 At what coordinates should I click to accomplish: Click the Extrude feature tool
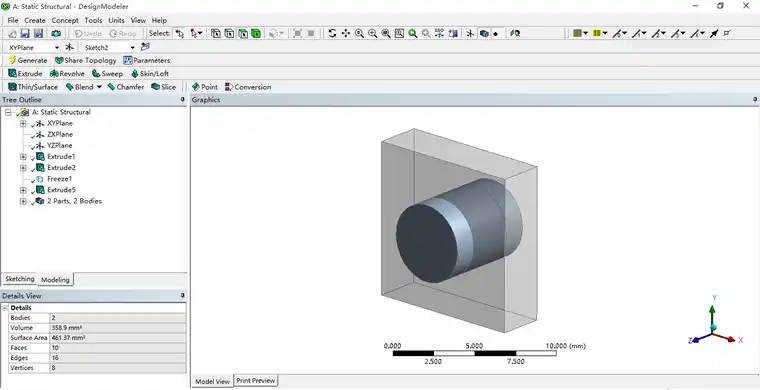coord(26,74)
